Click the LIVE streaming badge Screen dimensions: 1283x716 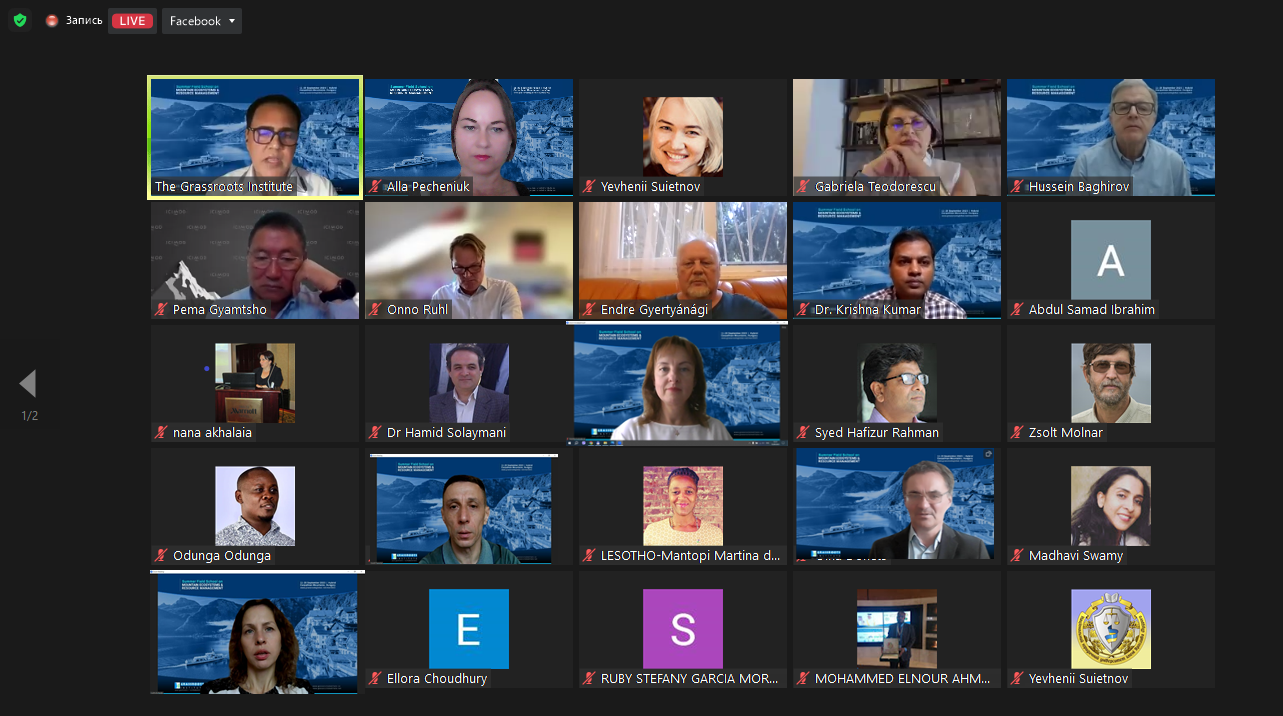131,21
